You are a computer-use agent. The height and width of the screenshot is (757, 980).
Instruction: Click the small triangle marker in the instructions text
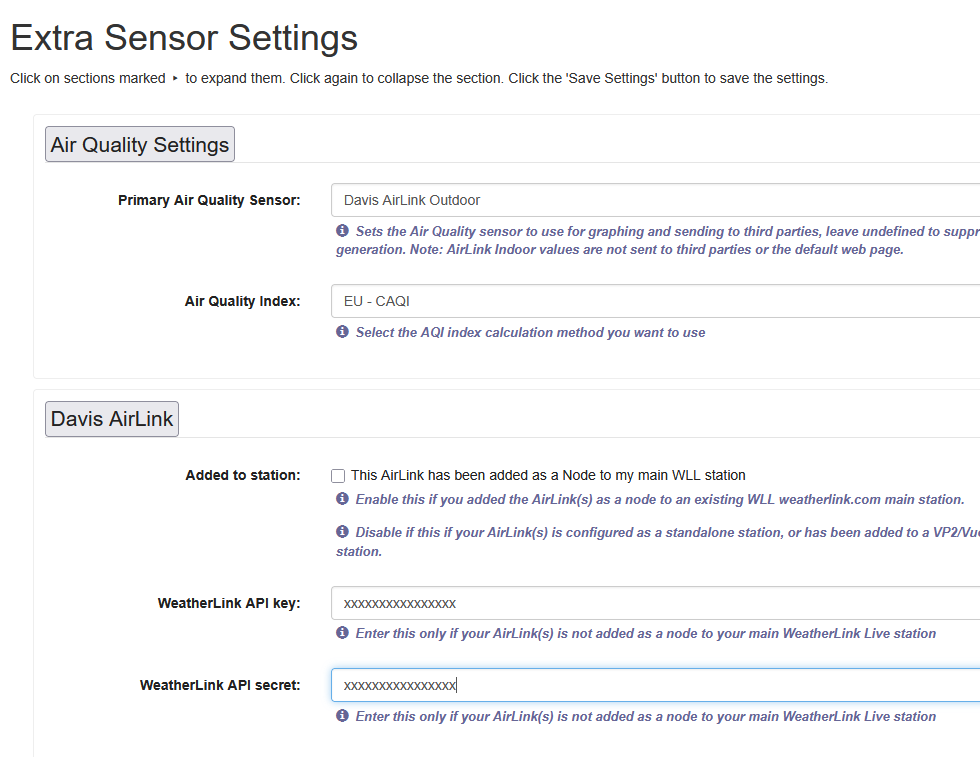(x=176, y=78)
